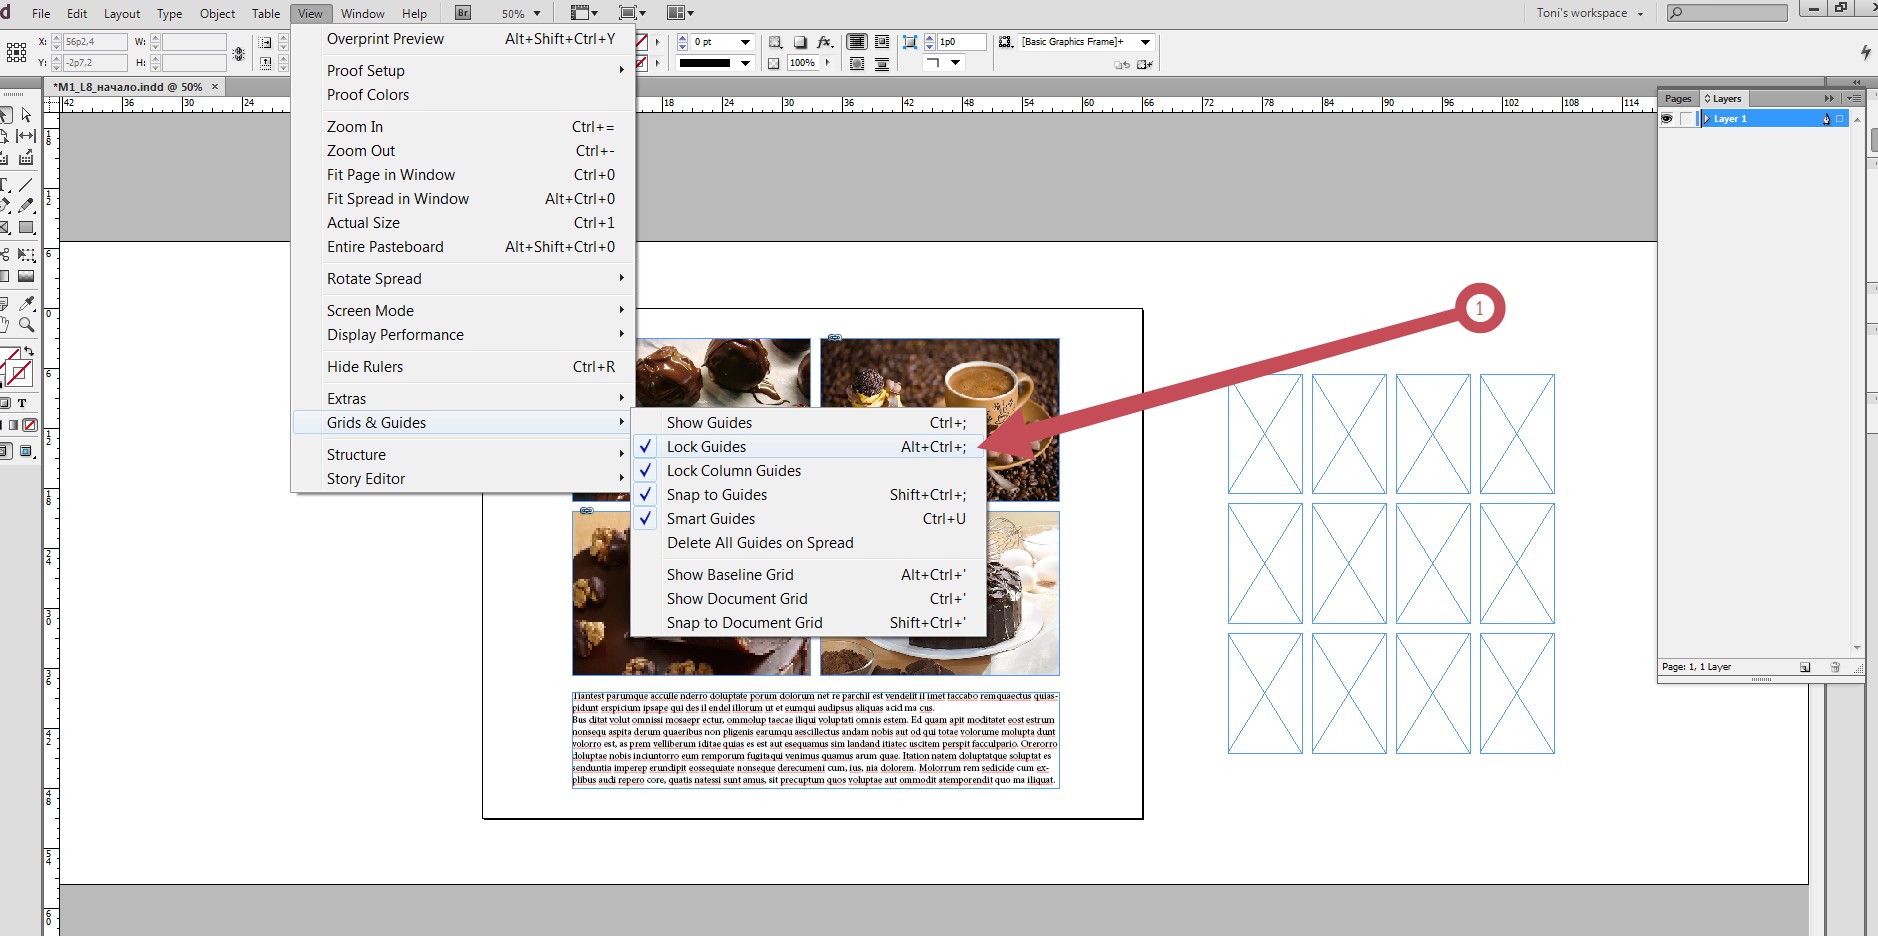
Task: Switch to the Pages panel tab
Action: (x=1678, y=98)
